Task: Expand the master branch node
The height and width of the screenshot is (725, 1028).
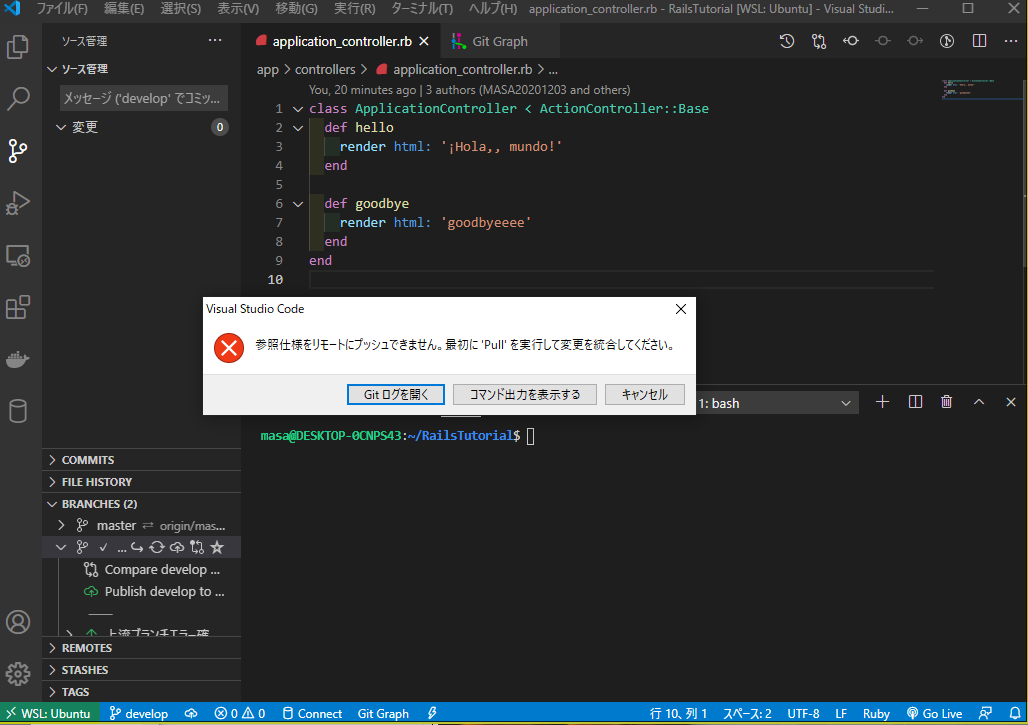Action: (x=61, y=526)
